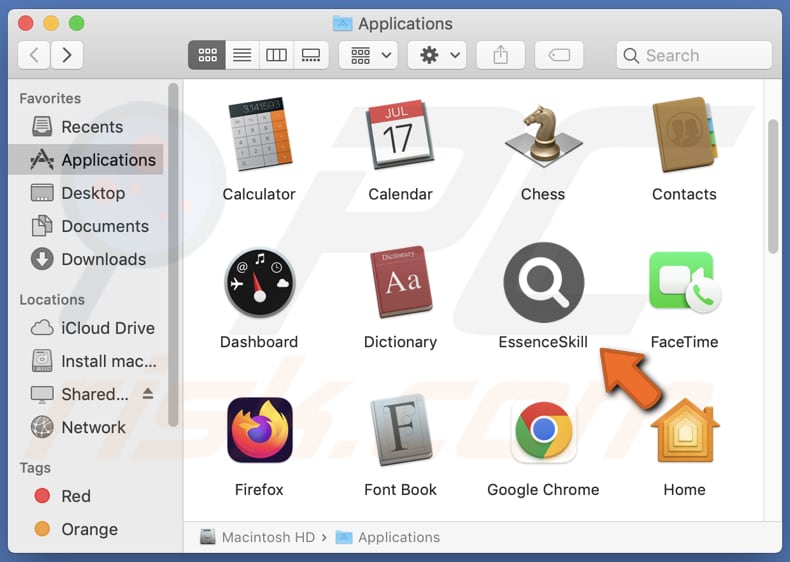The width and height of the screenshot is (790, 562).
Task: Click Macintosh HD in the path bar
Action: [257, 537]
